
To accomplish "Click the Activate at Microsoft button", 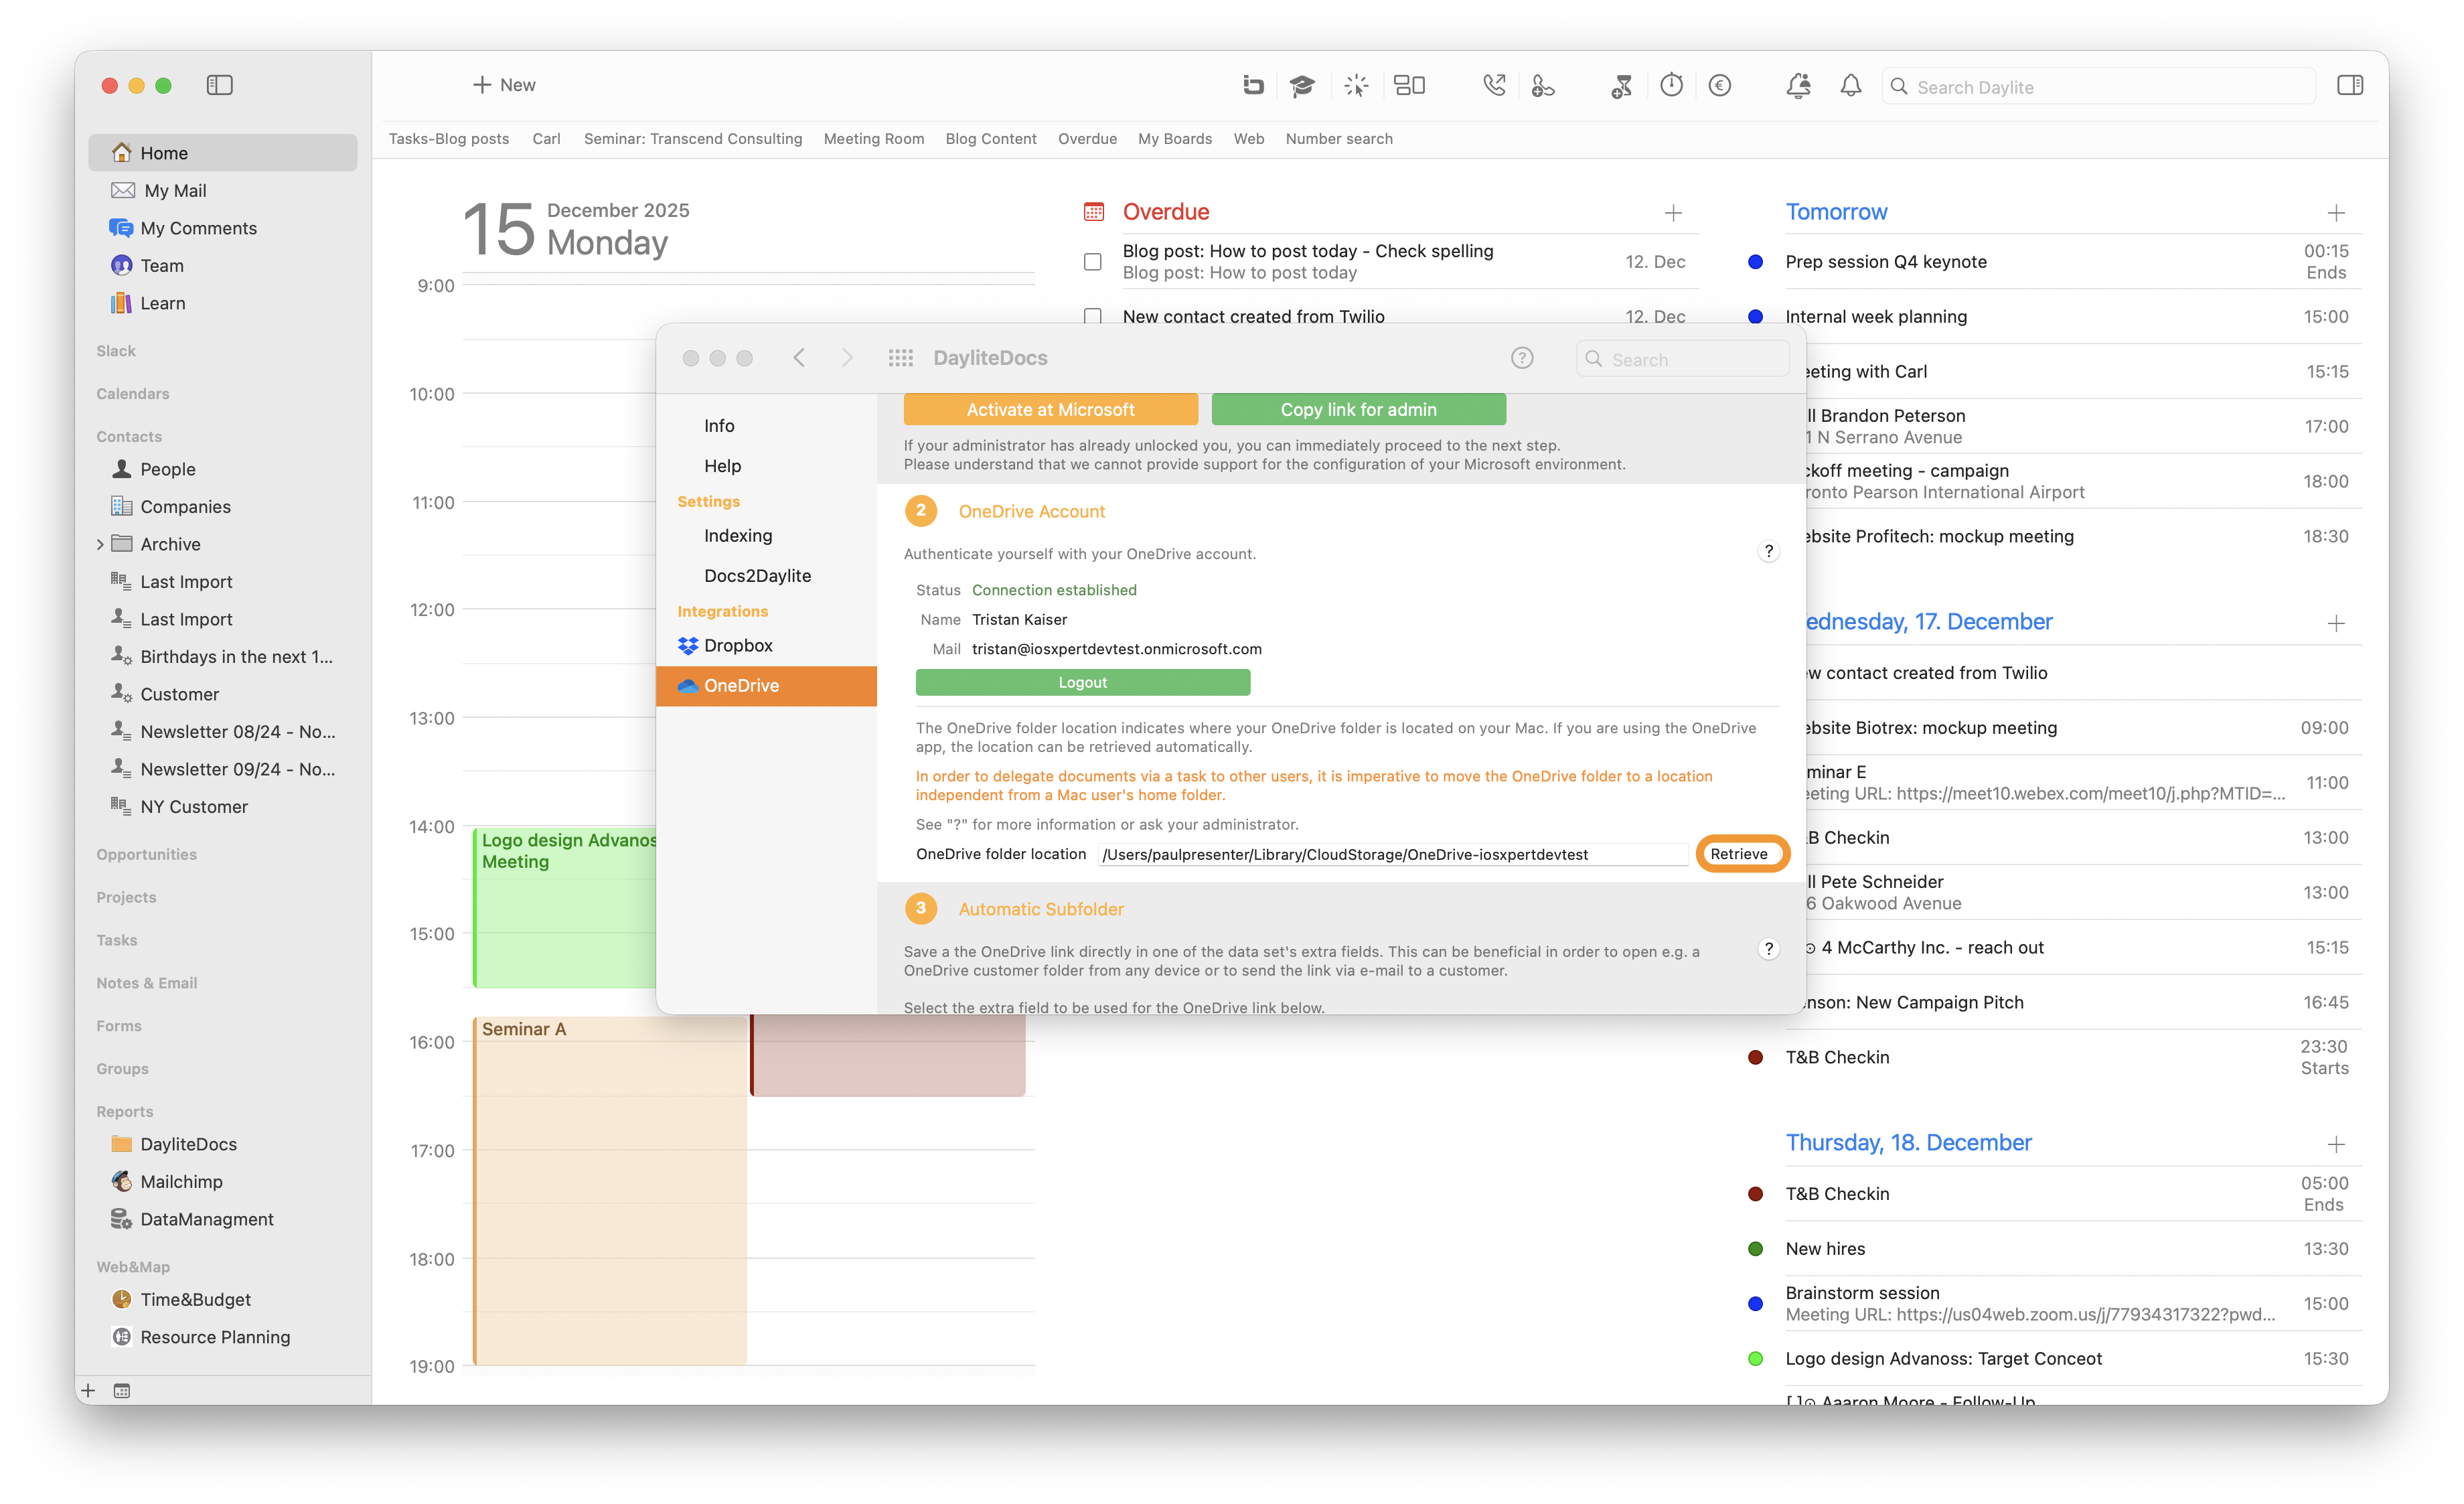I will pos(1051,410).
